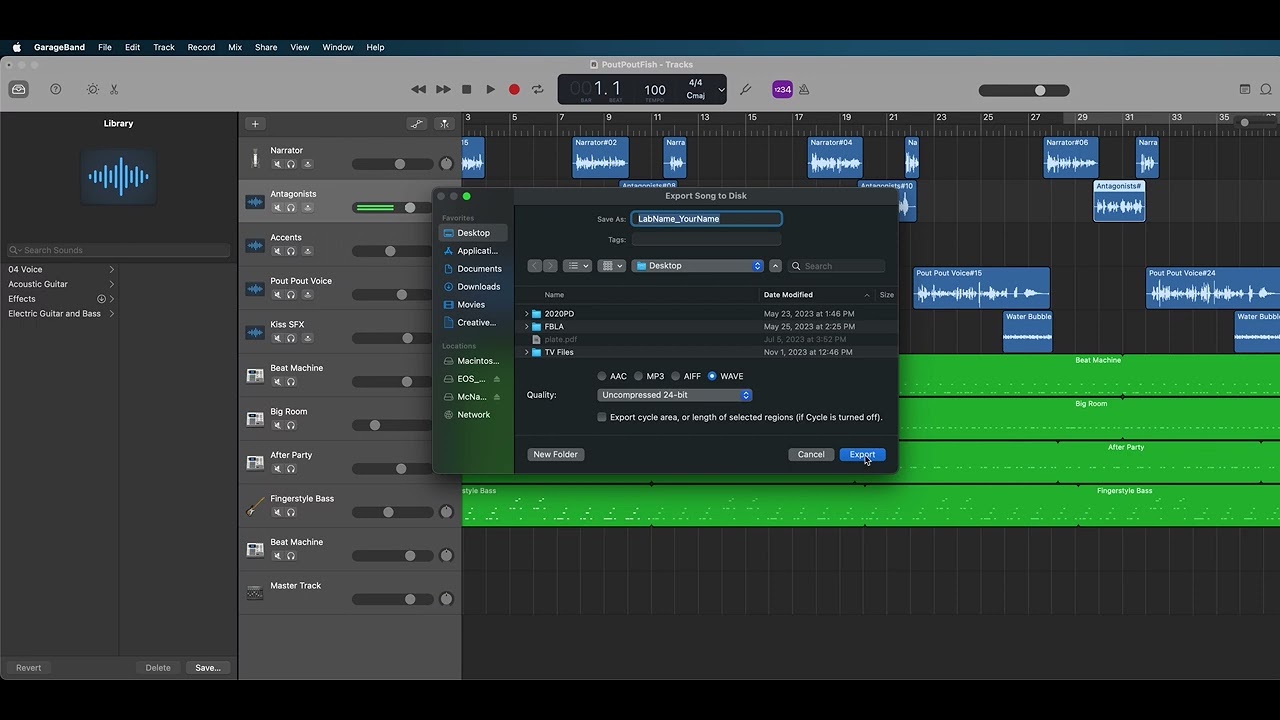Image resolution: width=1280 pixels, height=720 pixels.
Task: Select the MP3 format radio button
Action: point(638,376)
